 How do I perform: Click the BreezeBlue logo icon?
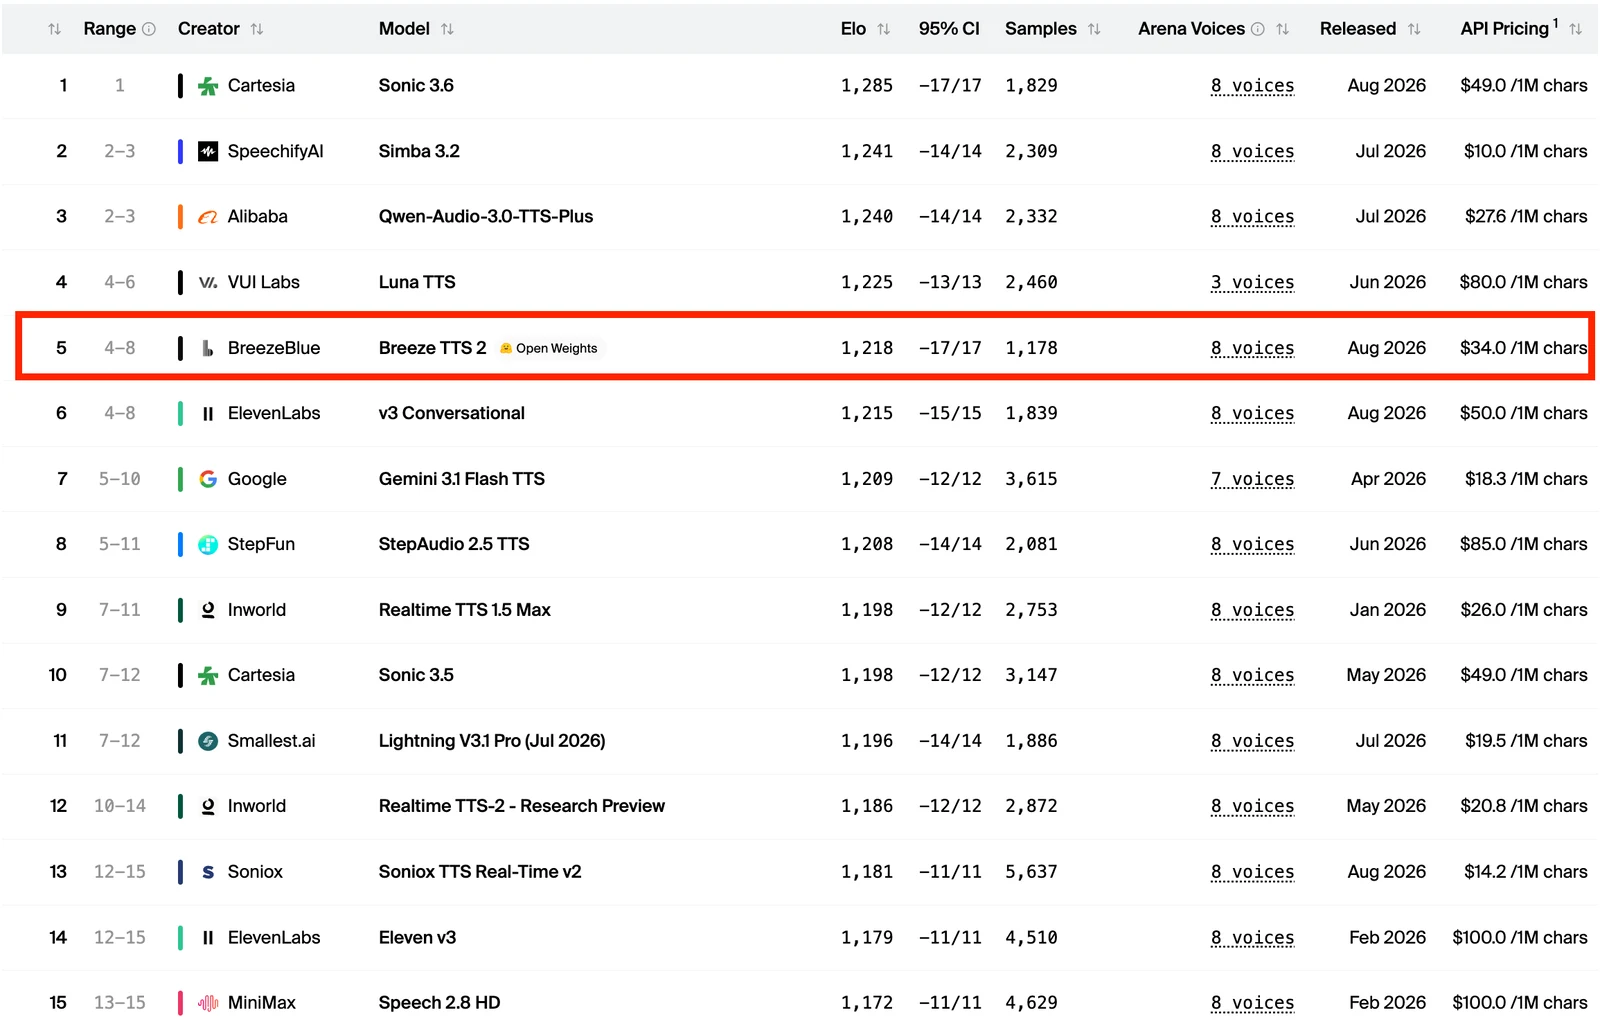(x=208, y=348)
